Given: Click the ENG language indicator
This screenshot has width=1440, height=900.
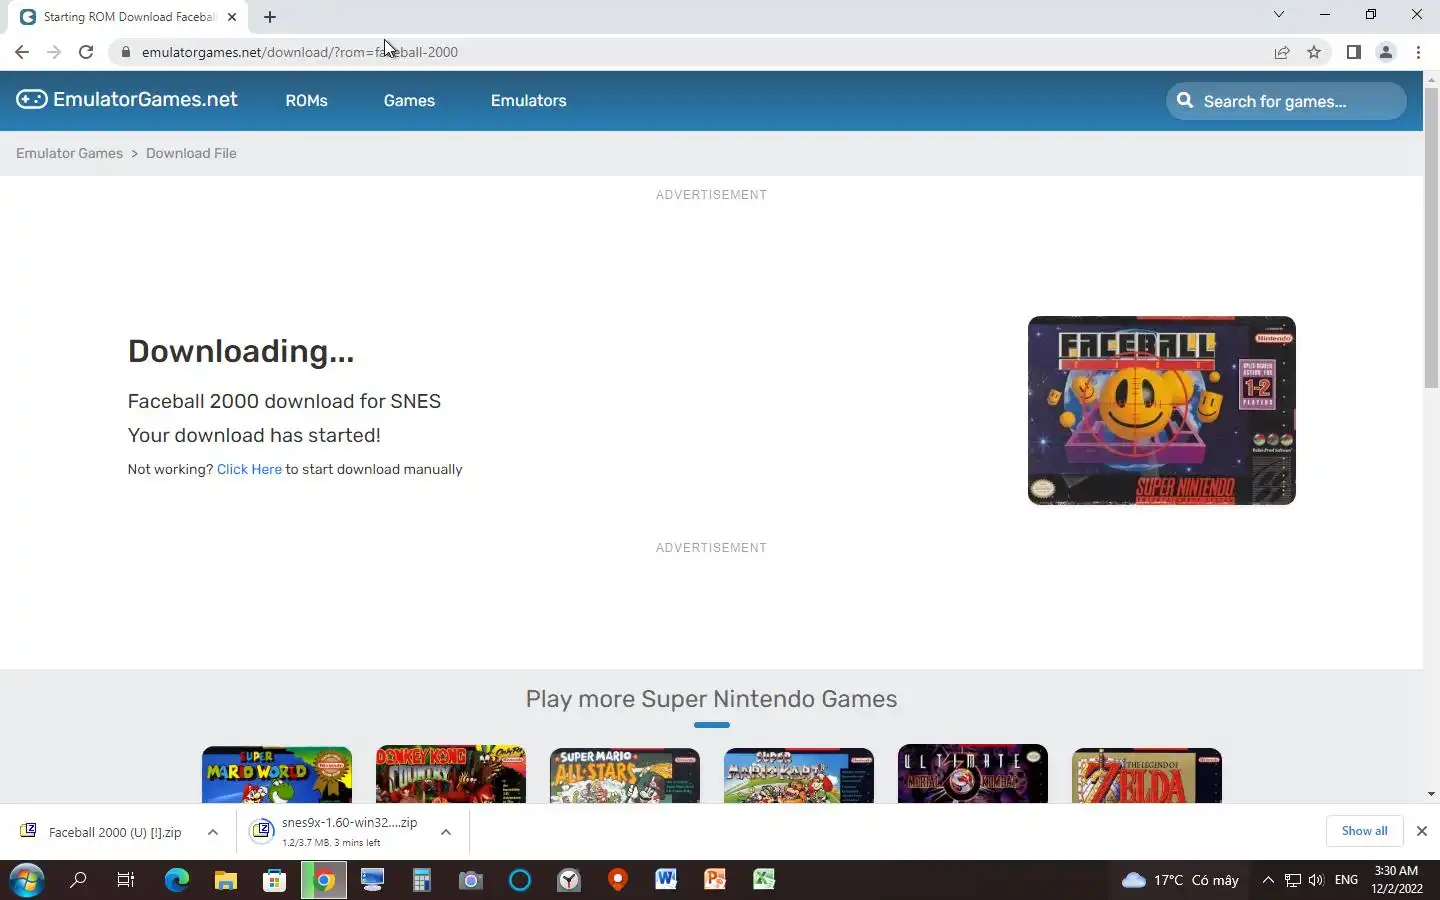Looking at the screenshot, I should point(1346,880).
